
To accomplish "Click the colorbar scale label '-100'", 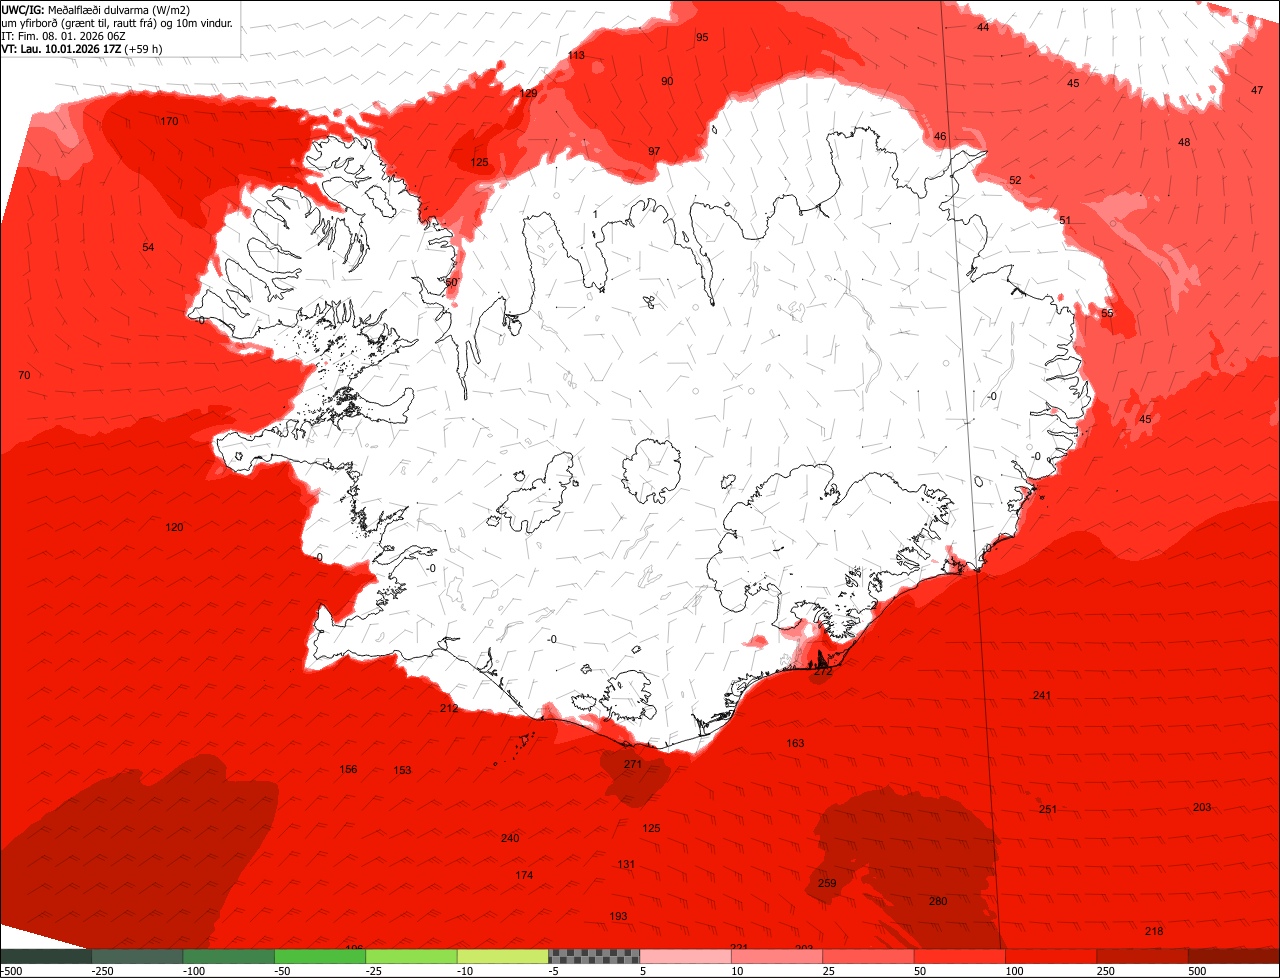I will pyautogui.click(x=193, y=971).
